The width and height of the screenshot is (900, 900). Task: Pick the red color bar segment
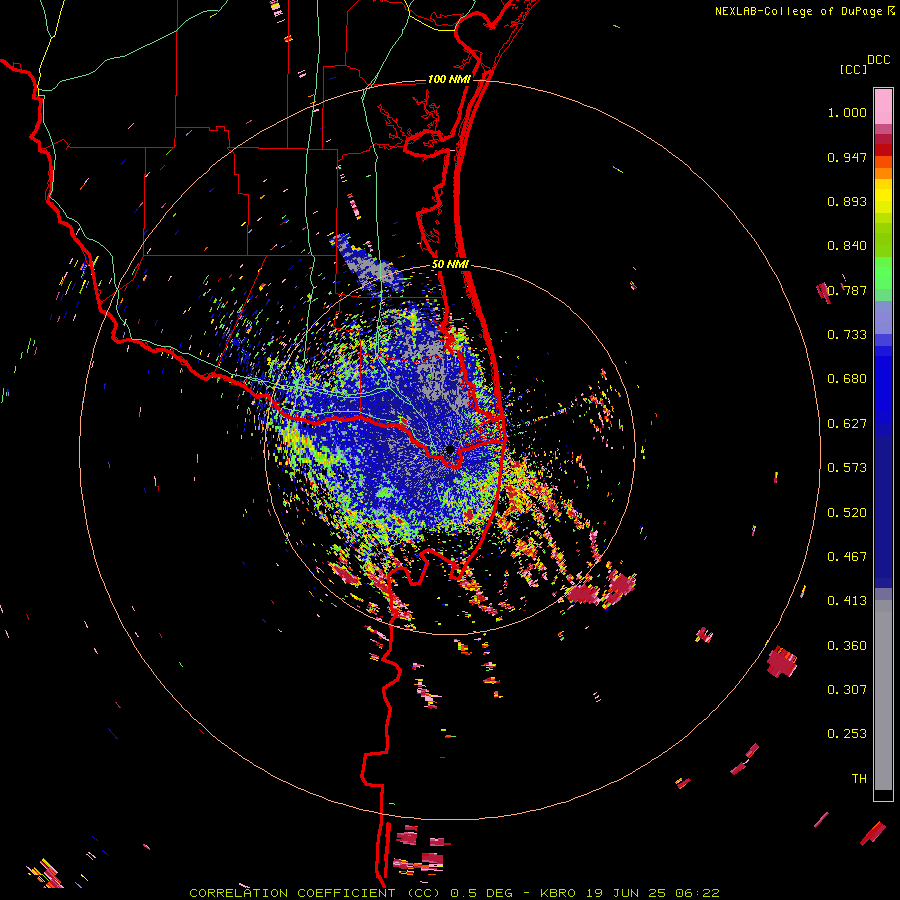[883, 150]
